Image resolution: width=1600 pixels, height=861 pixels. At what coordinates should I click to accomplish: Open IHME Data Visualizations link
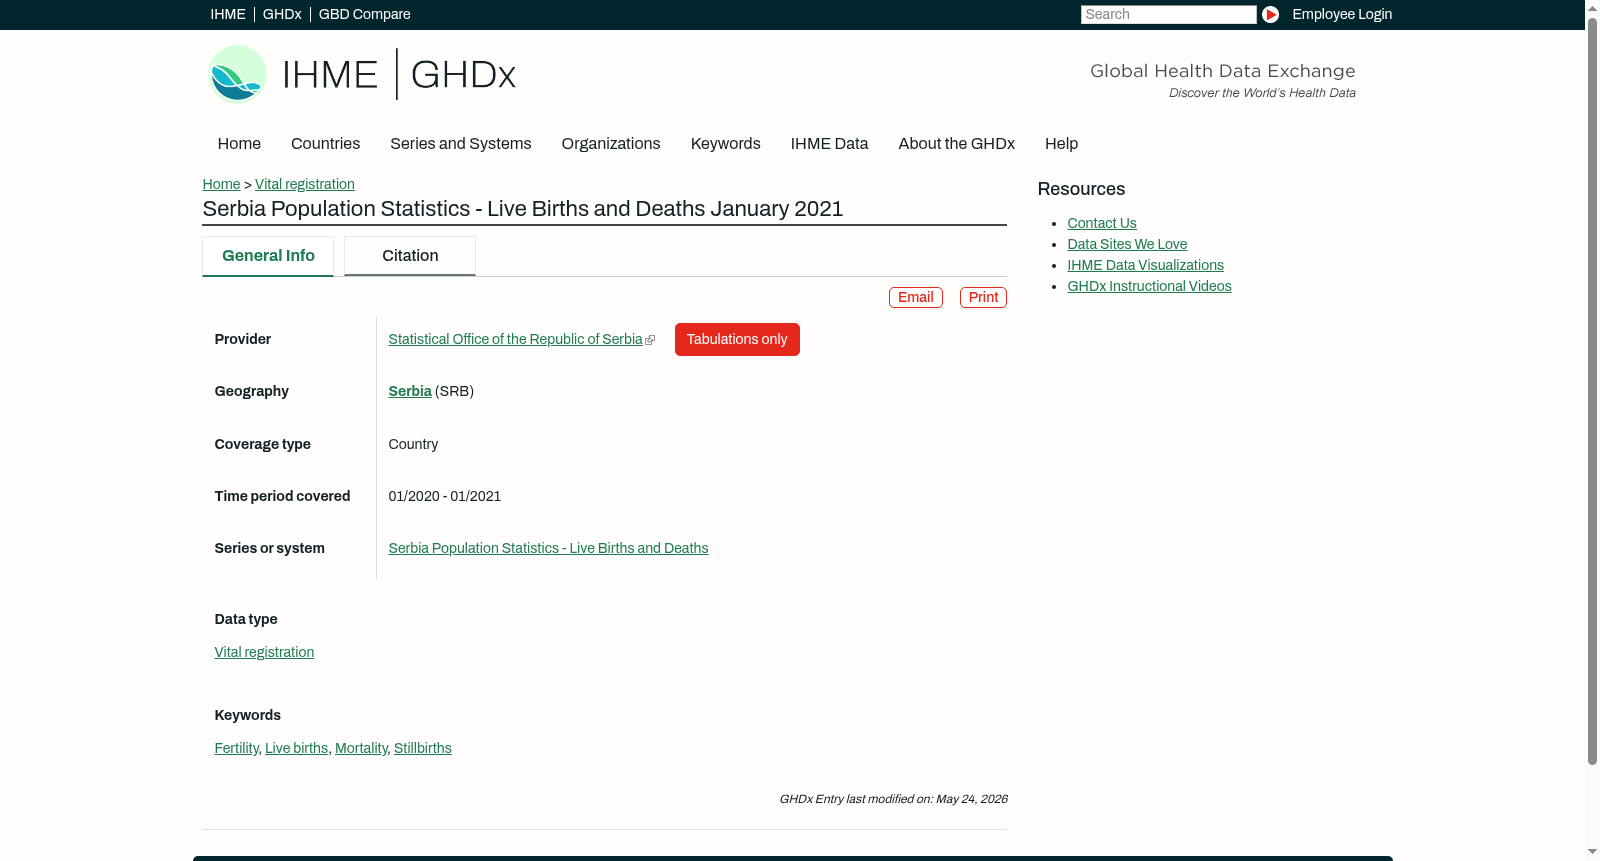pyautogui.click(x=1145, y=265)
